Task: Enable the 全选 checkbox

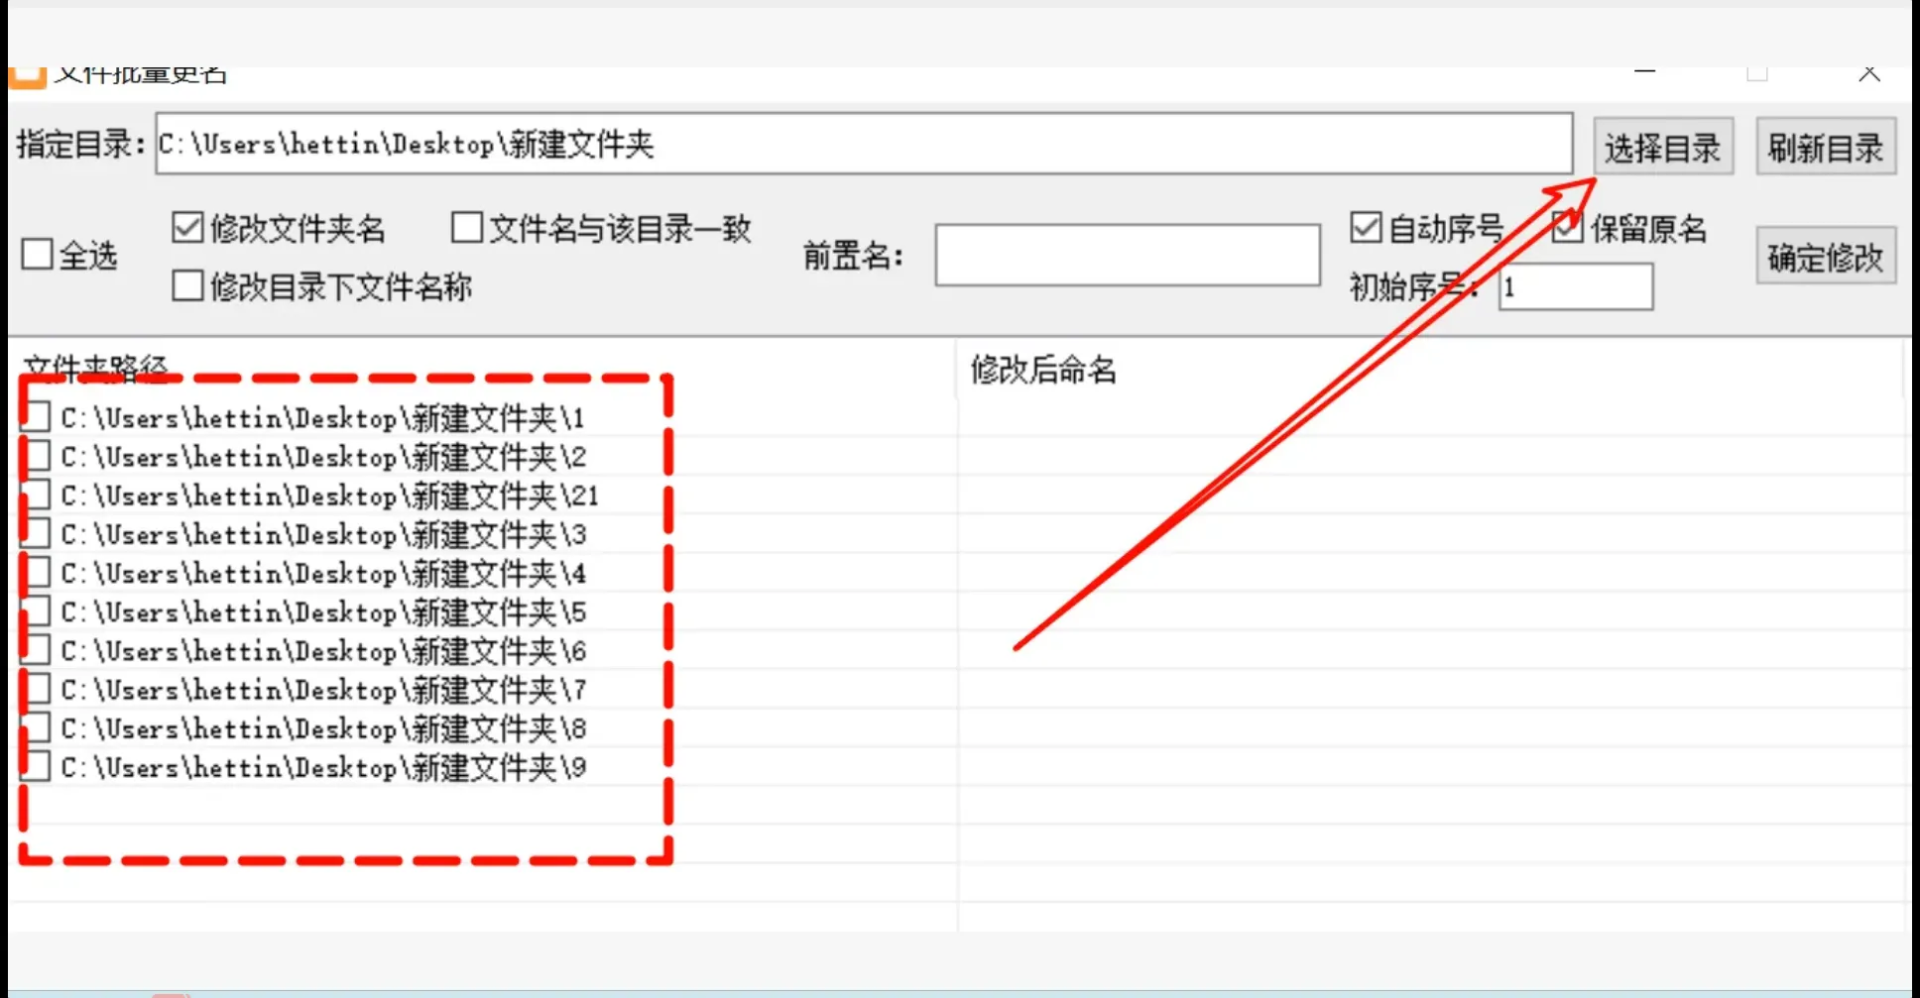Action: (37, 254)
